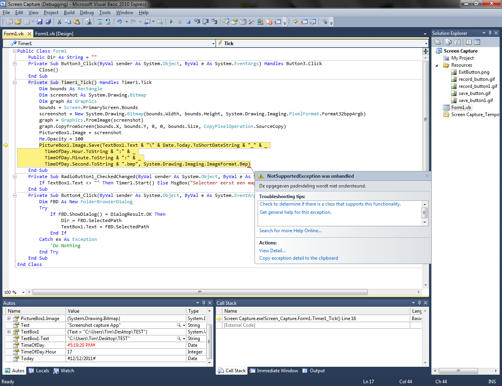
Task: Click 'Search for more Help Online' link
Action: point(290,231)
